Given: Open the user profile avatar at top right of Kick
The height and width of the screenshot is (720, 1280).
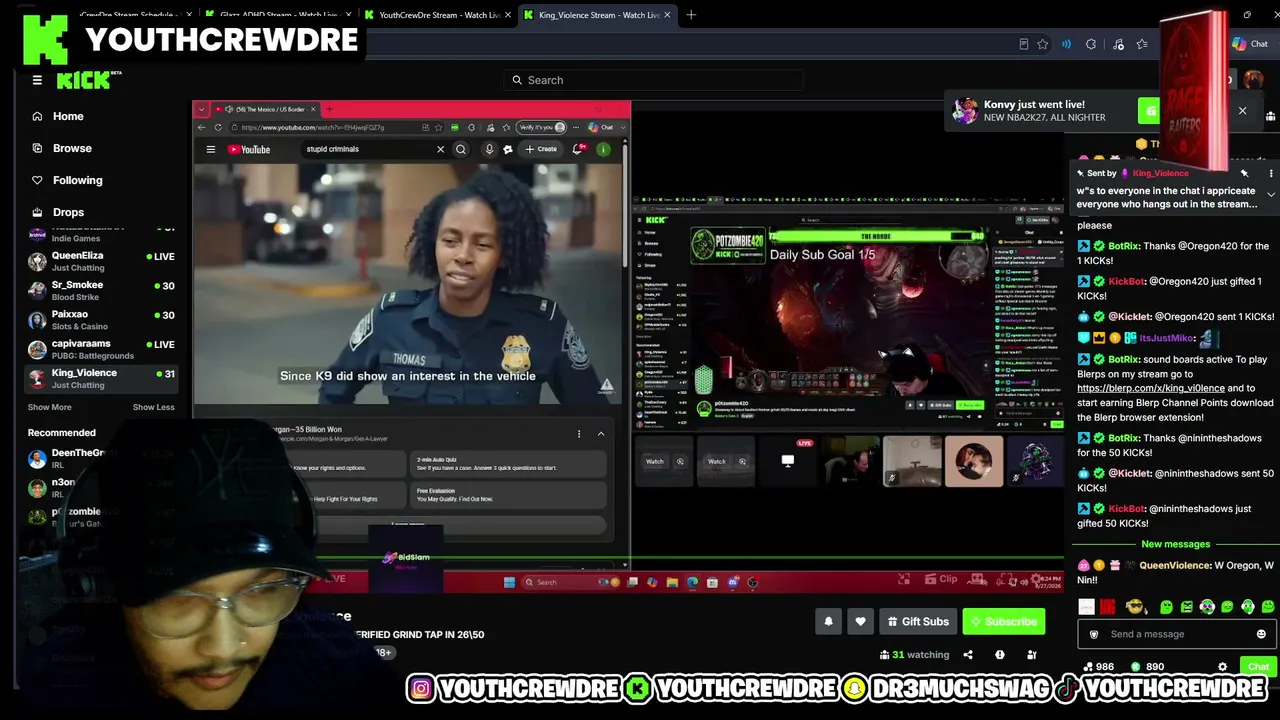Looking at the screenshot, I should click(x=1254, y=80).
